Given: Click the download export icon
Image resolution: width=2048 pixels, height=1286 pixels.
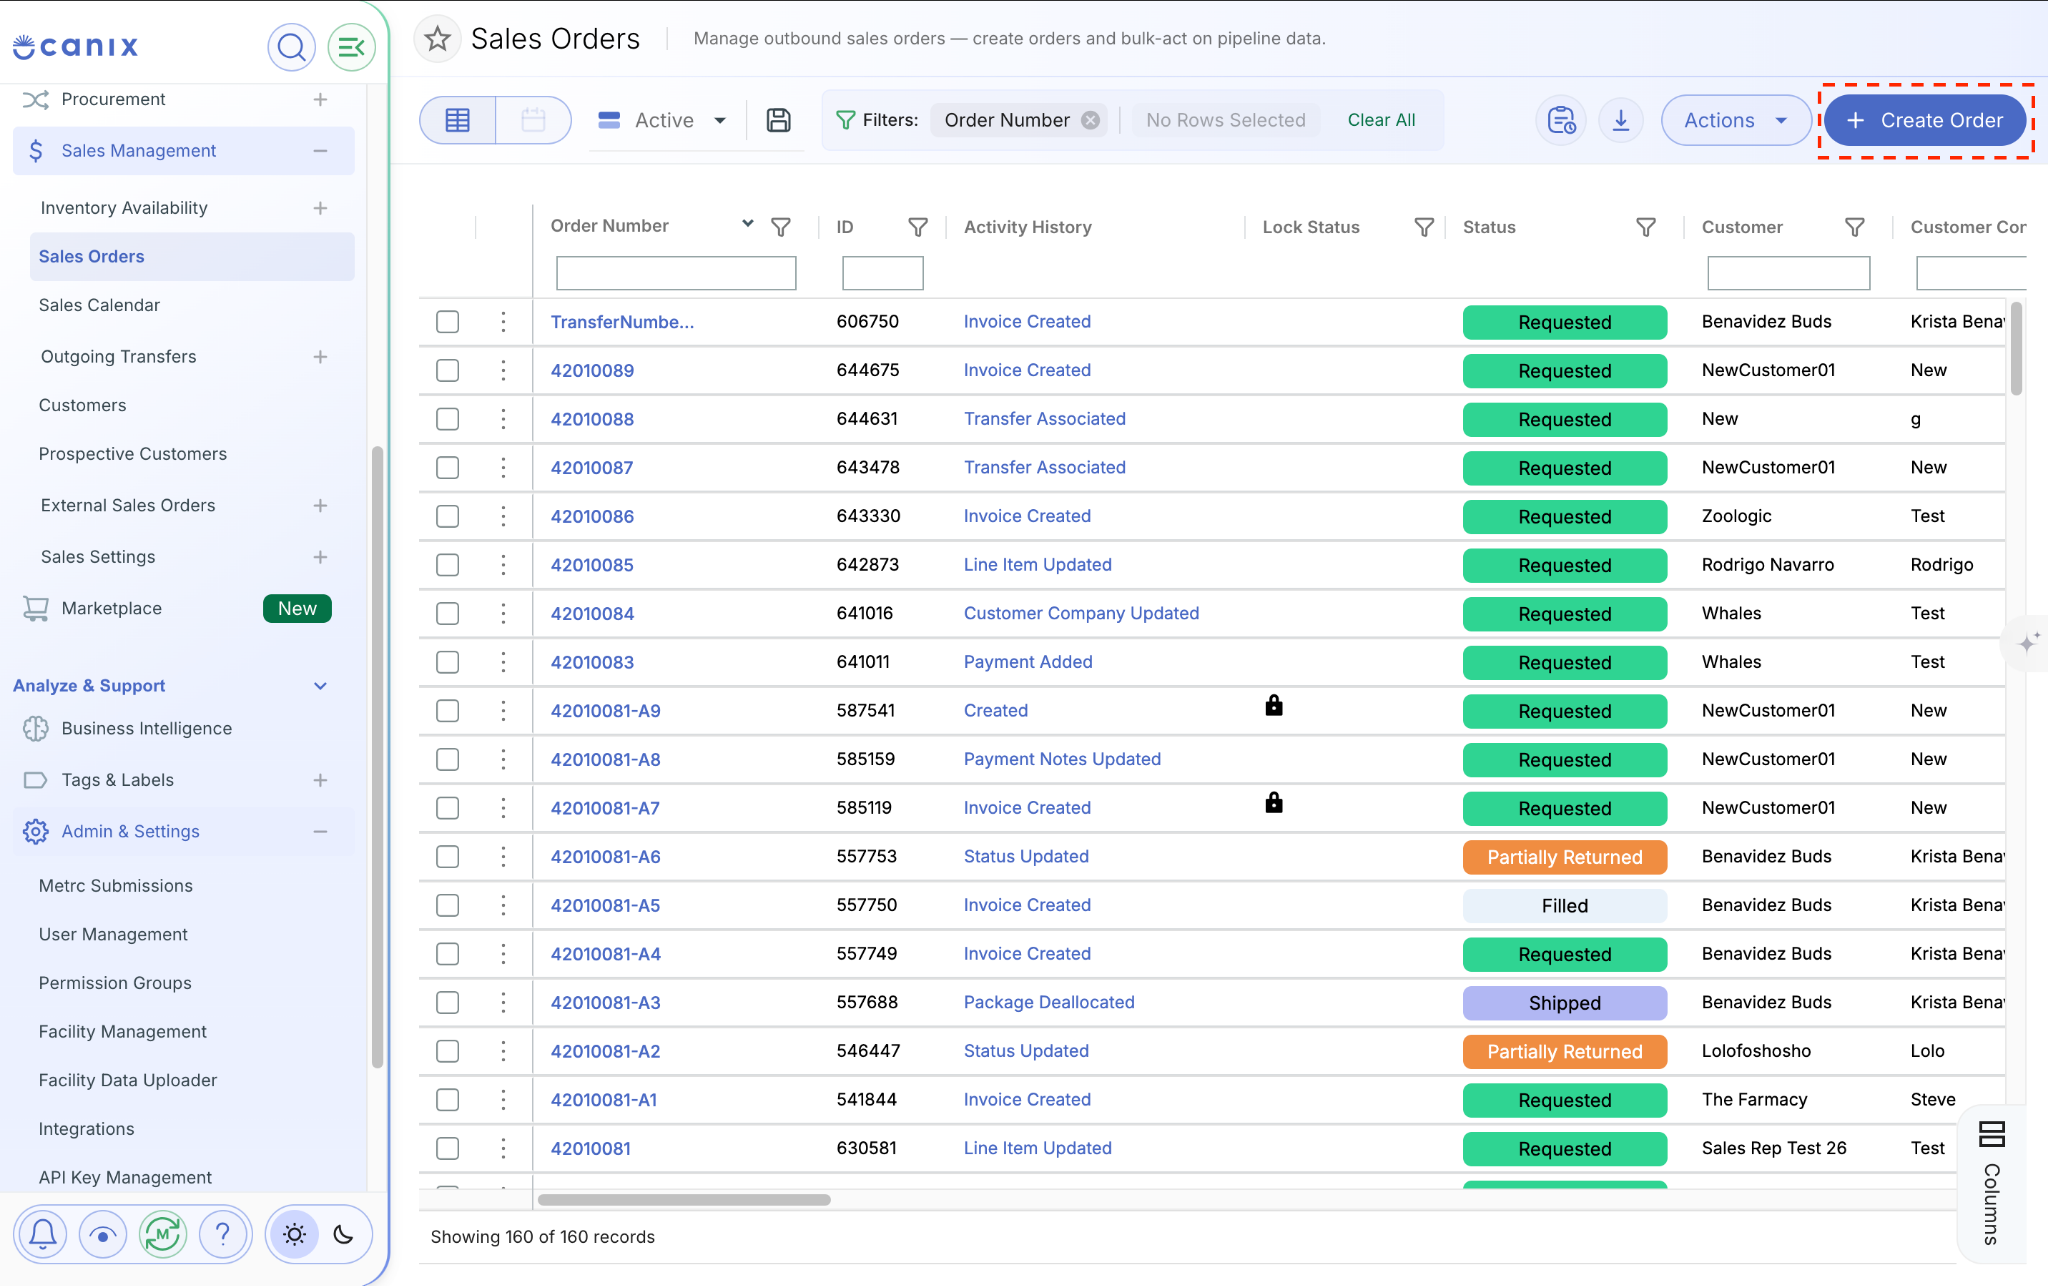Looking at the screenshot, I should point(1621,120).
